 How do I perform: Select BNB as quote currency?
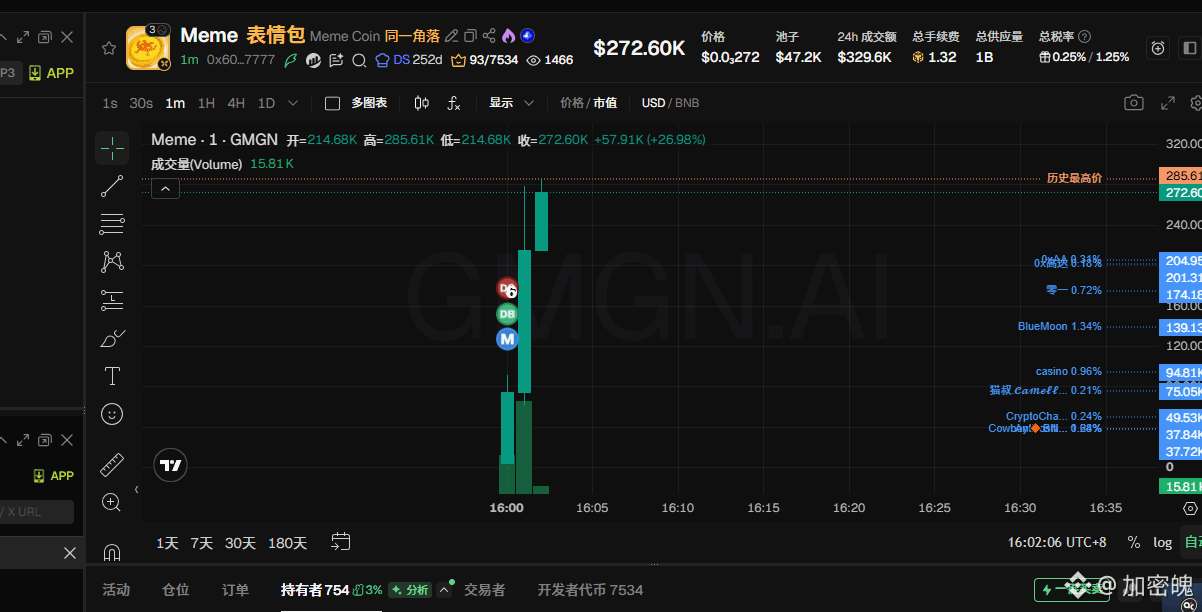[687, 103]
